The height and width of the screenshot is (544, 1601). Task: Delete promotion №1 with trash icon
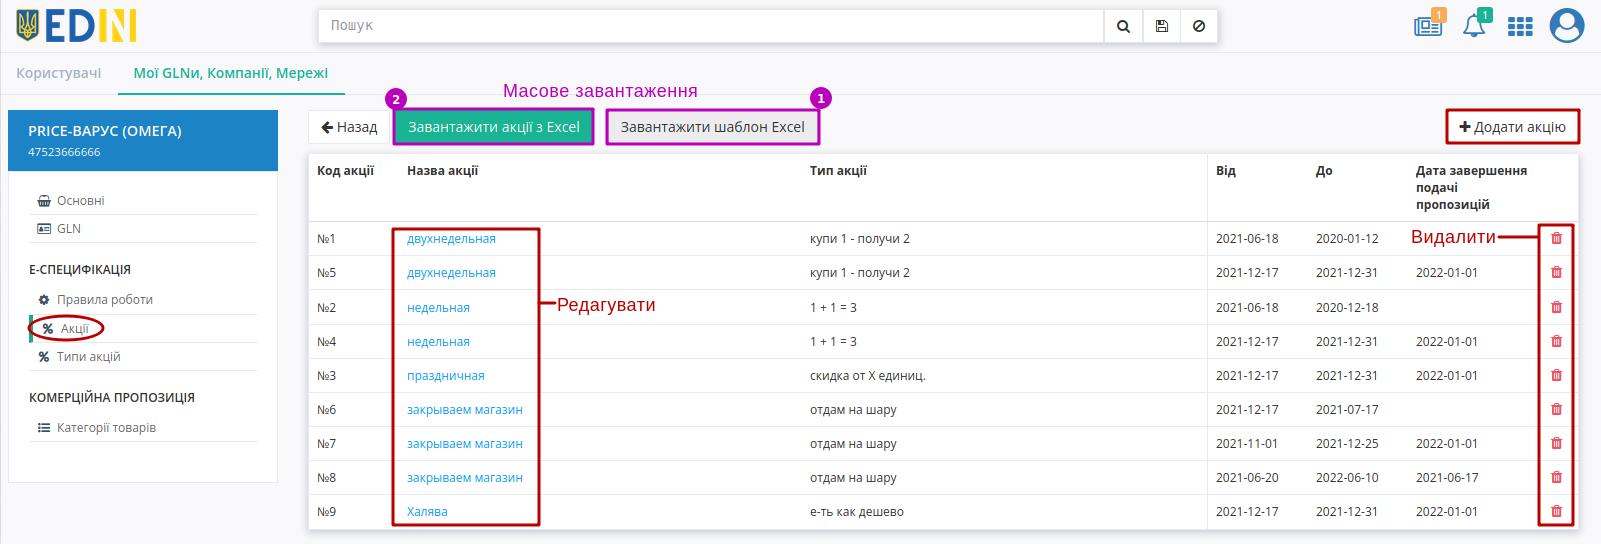coord(1556,238)
